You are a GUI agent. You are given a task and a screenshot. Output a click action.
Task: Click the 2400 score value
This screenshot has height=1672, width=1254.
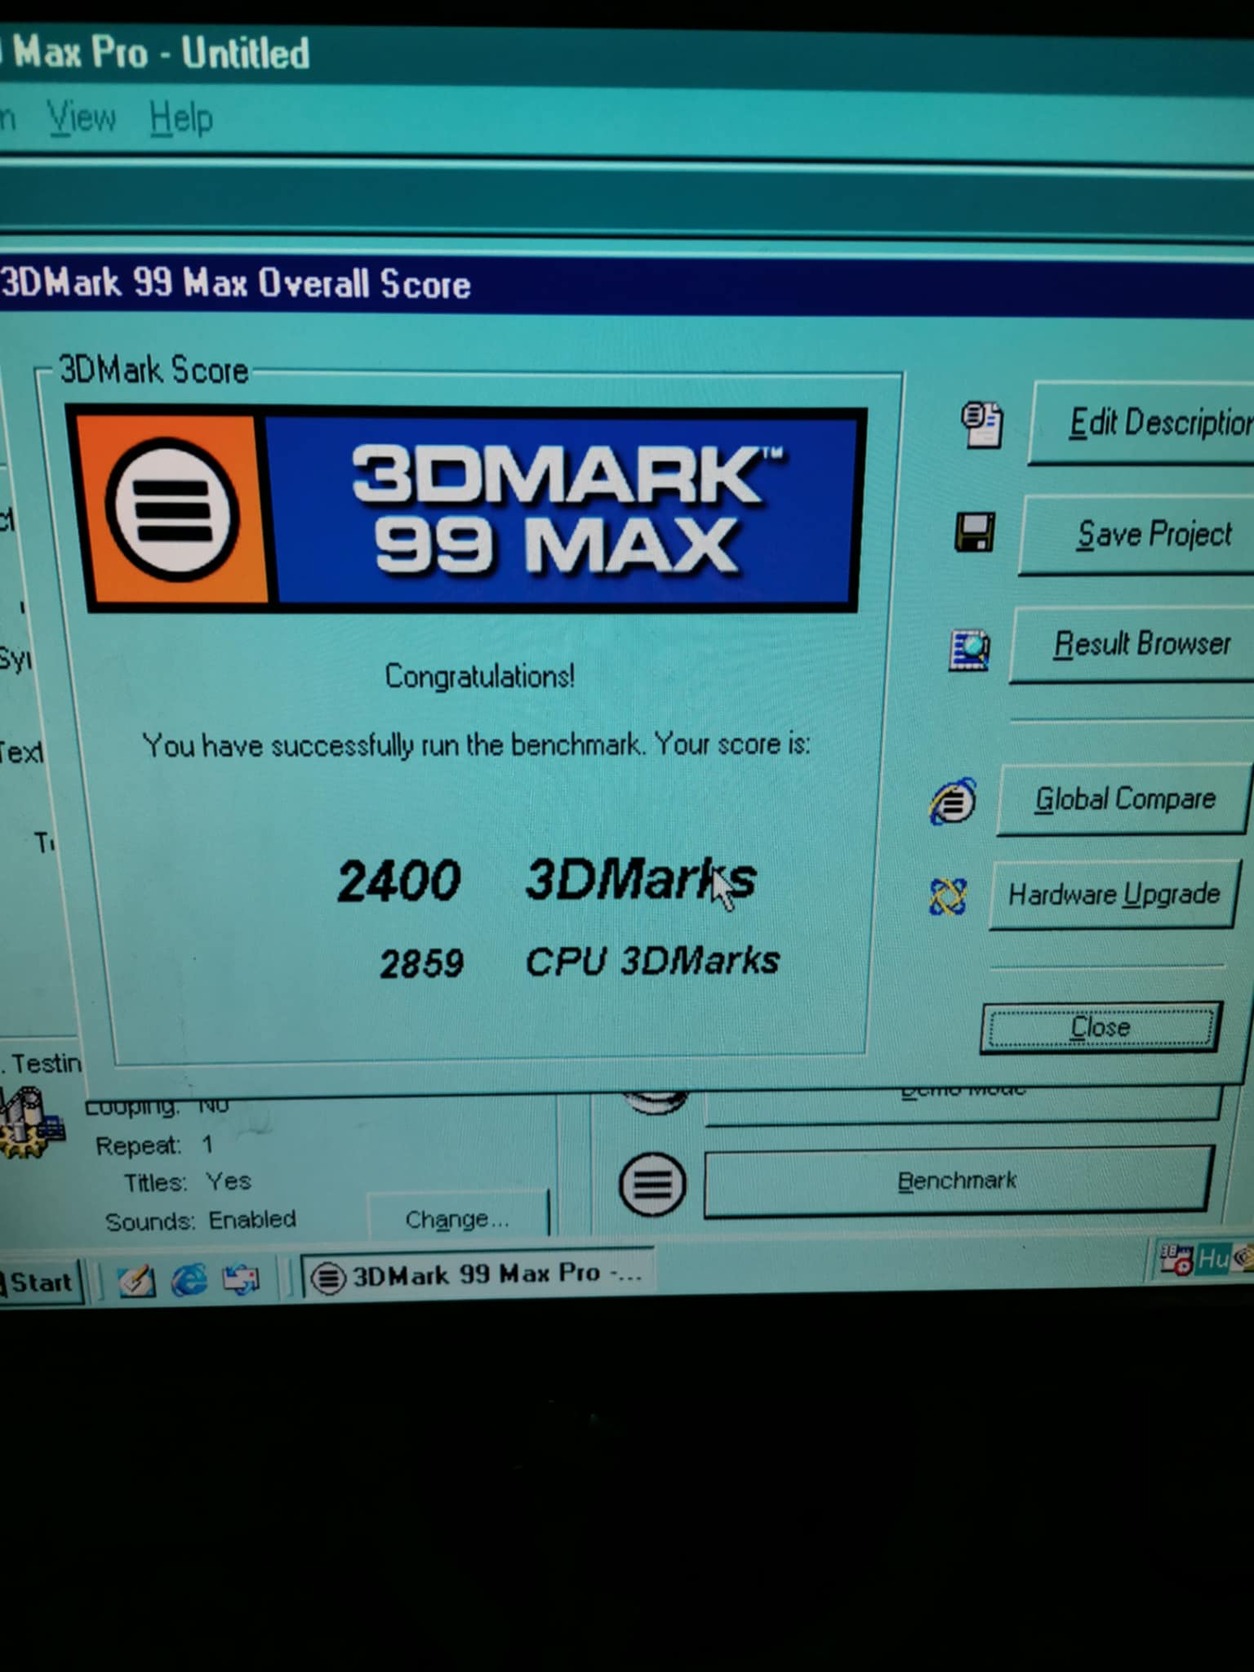click(x=399, y=881)
